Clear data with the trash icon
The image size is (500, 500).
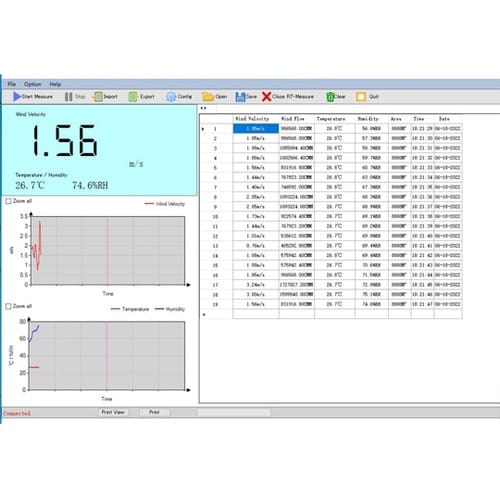pyautogui.click(x=330, y=97)
